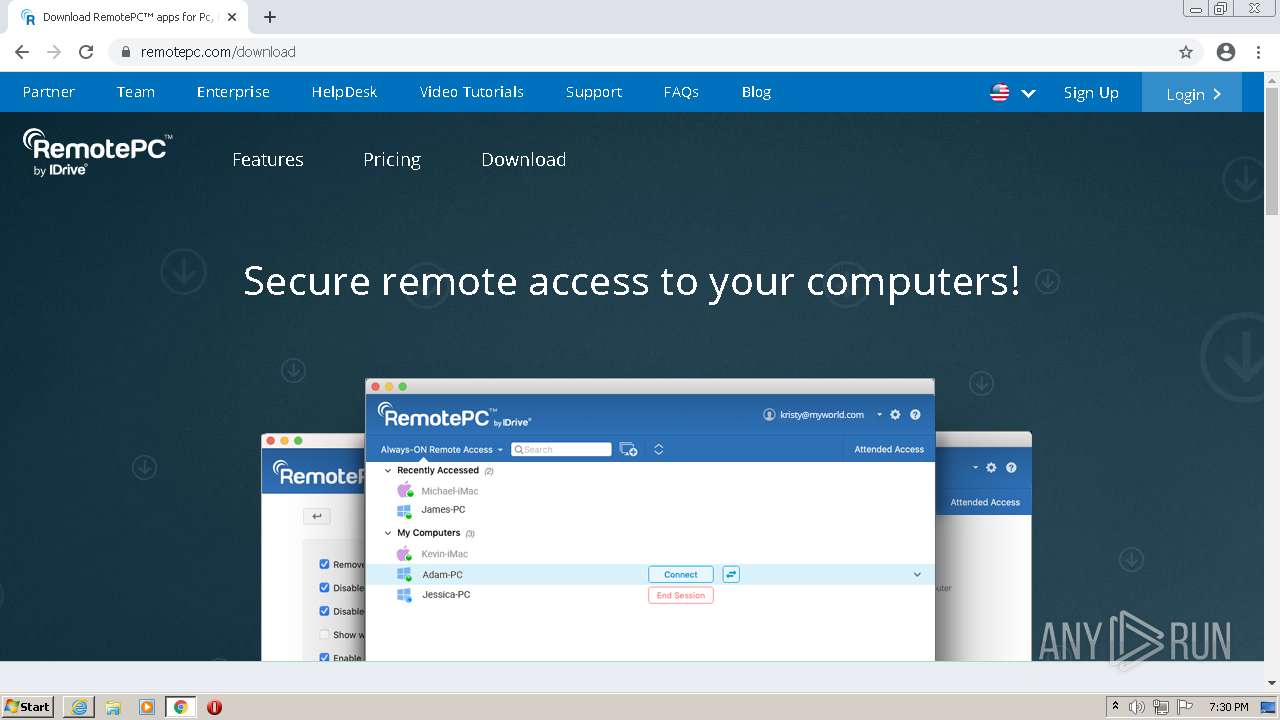This screenshot has height=720, width=1280.
Task: Click the back arrow button in the left window
Action: click(x=316, y=516)
